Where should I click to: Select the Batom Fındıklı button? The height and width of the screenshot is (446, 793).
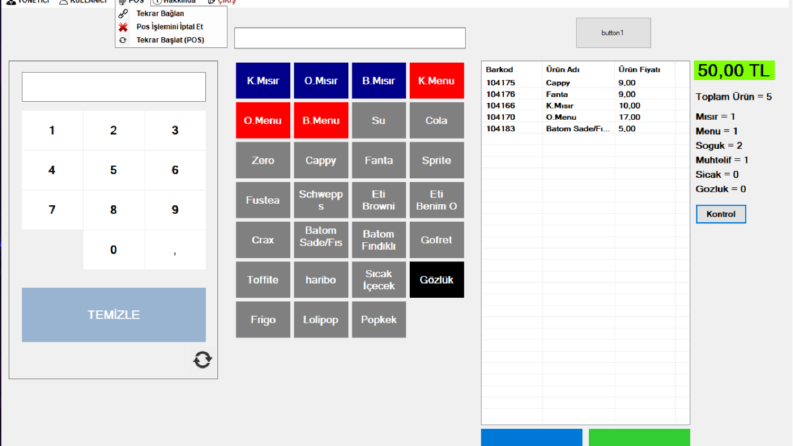click(x=379, y=240)
